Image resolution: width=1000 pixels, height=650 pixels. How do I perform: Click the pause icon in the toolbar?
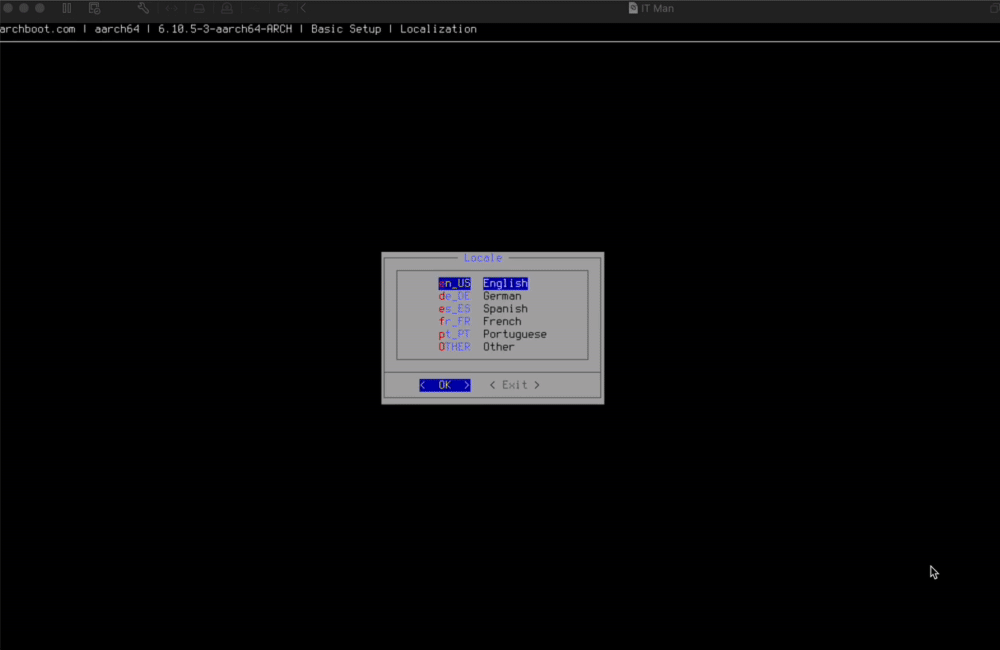[66, 7]
